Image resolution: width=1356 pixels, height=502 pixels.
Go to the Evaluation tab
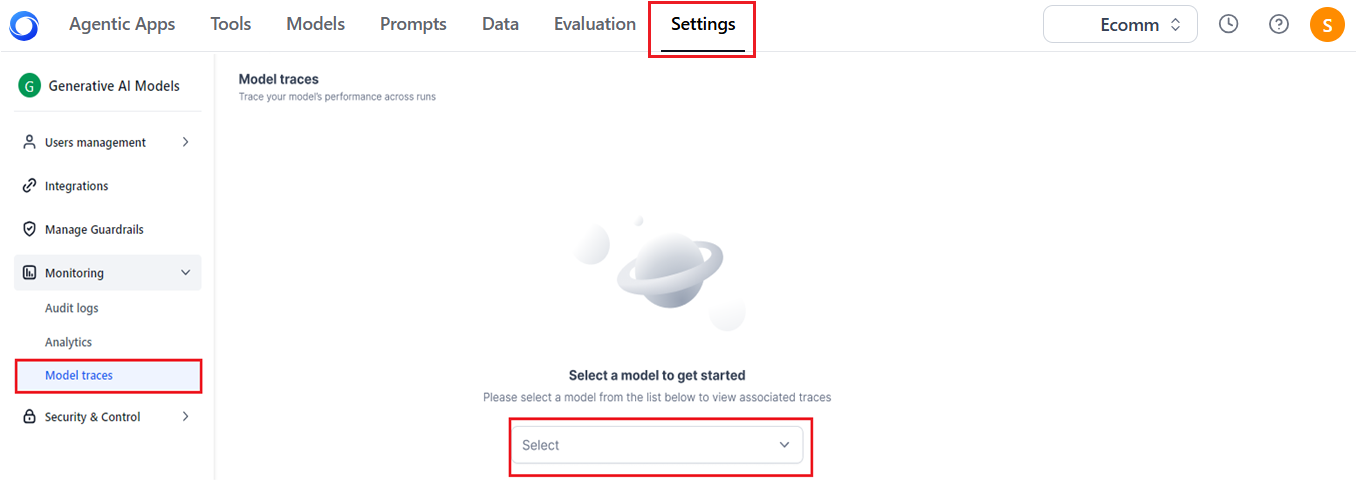click(595, 24)
